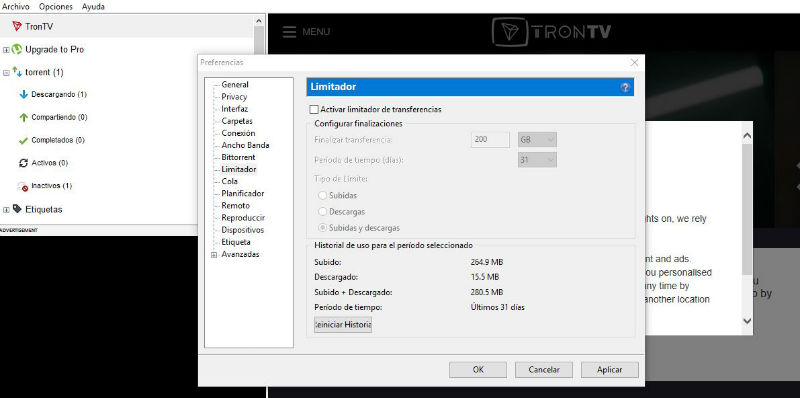The height and width of the screenshot is (398, 800).
Task: Collapse the torrent (1) tree node
Action: (x=6, y=73)
